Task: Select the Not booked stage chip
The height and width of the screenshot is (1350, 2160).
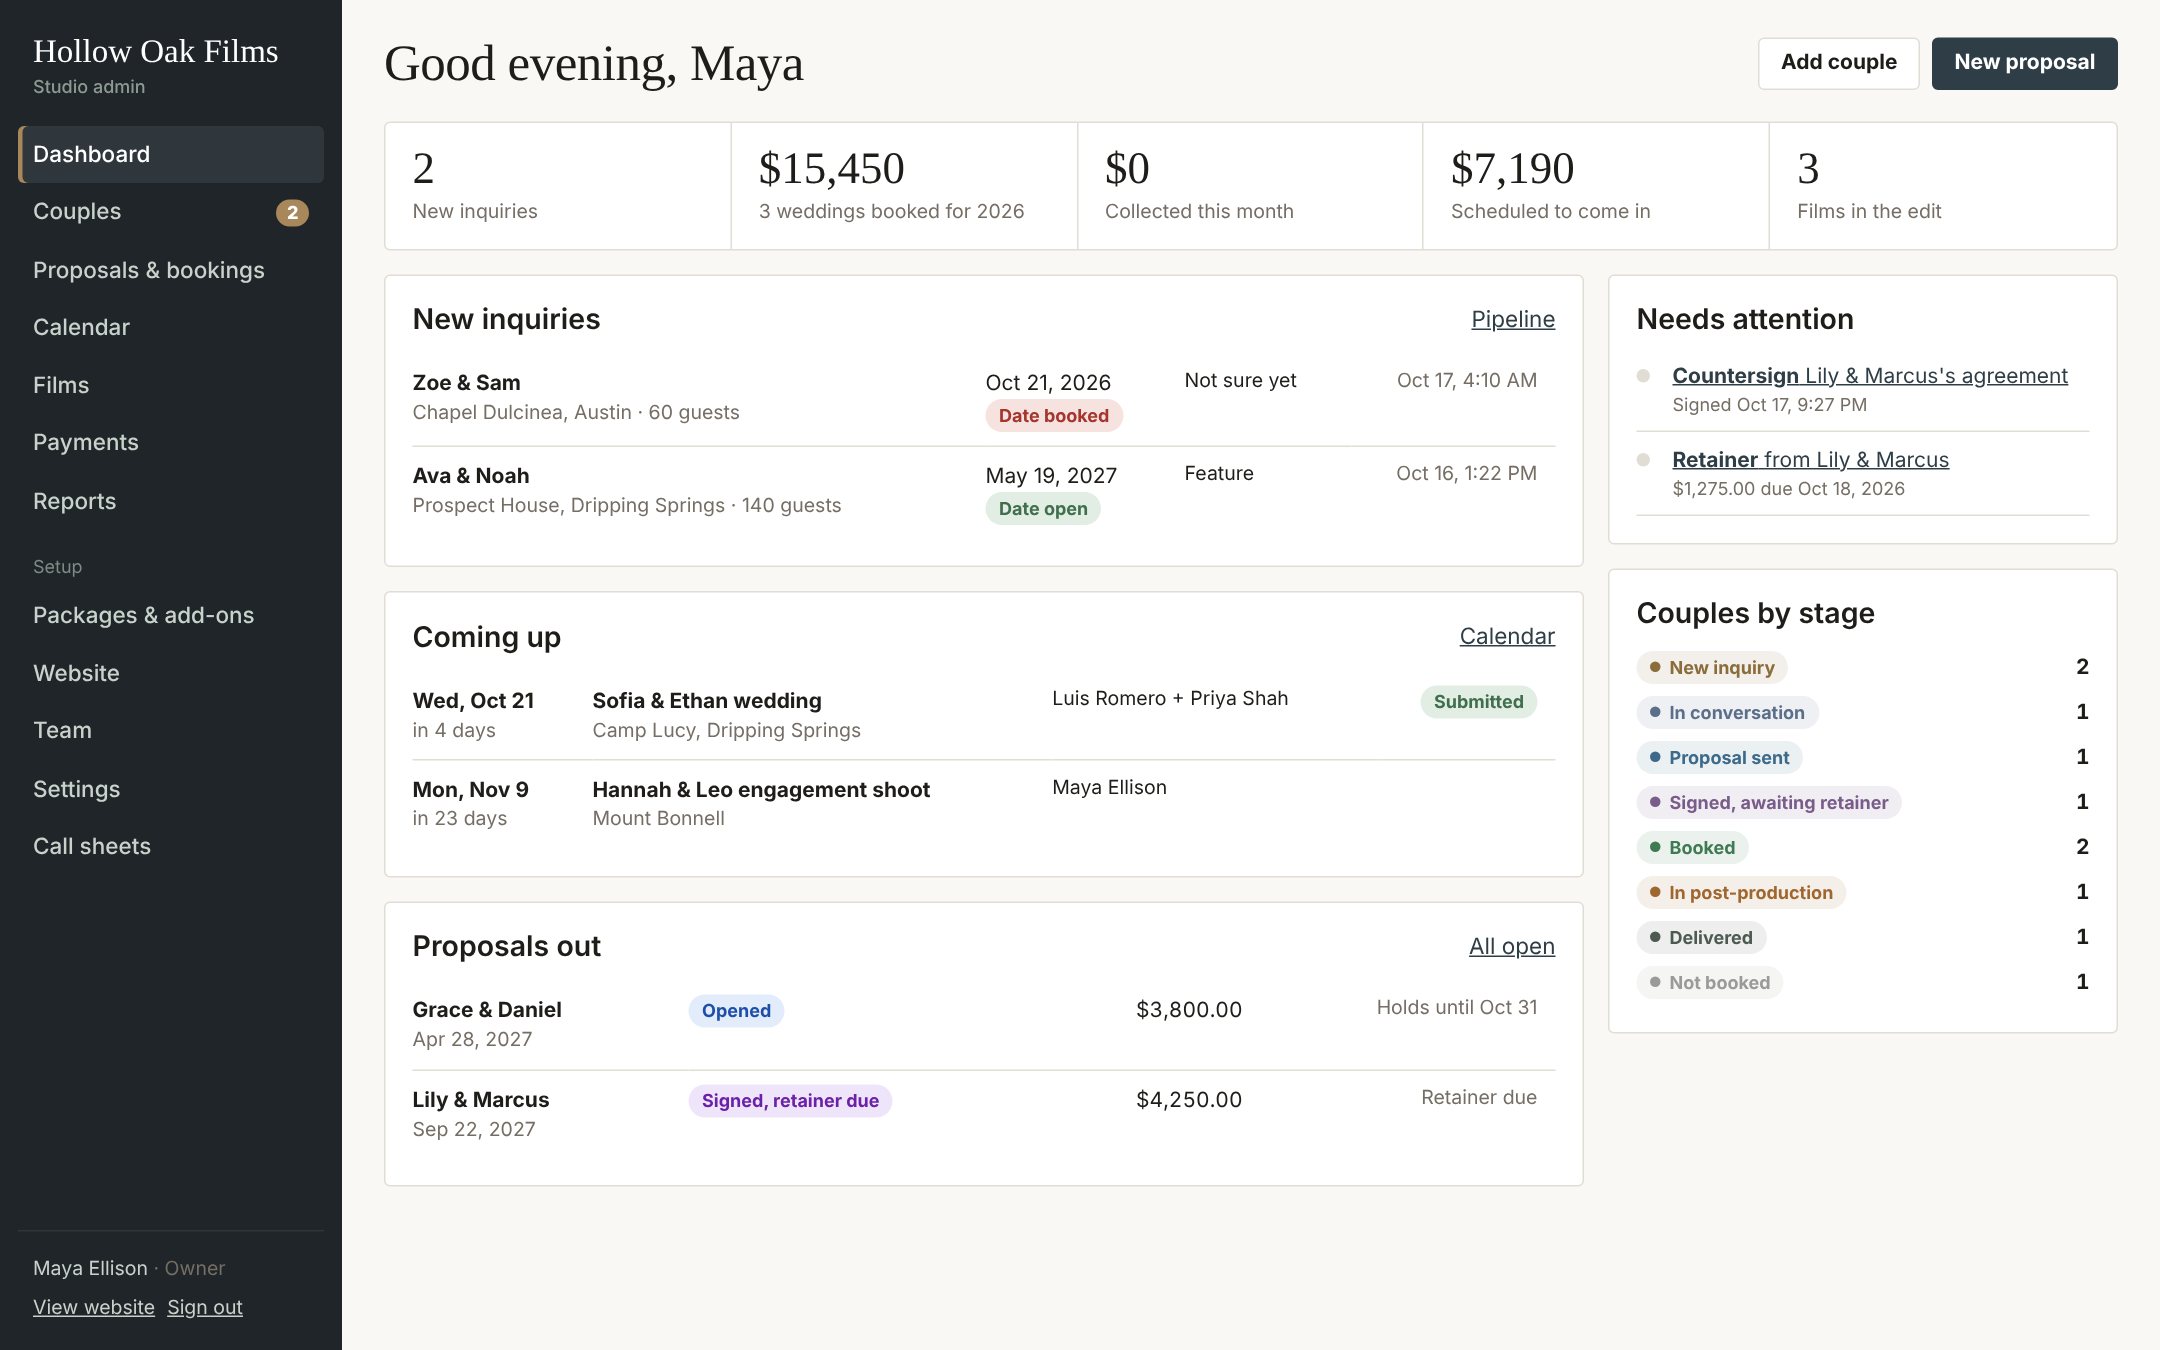Action: tap(1709, 983)
